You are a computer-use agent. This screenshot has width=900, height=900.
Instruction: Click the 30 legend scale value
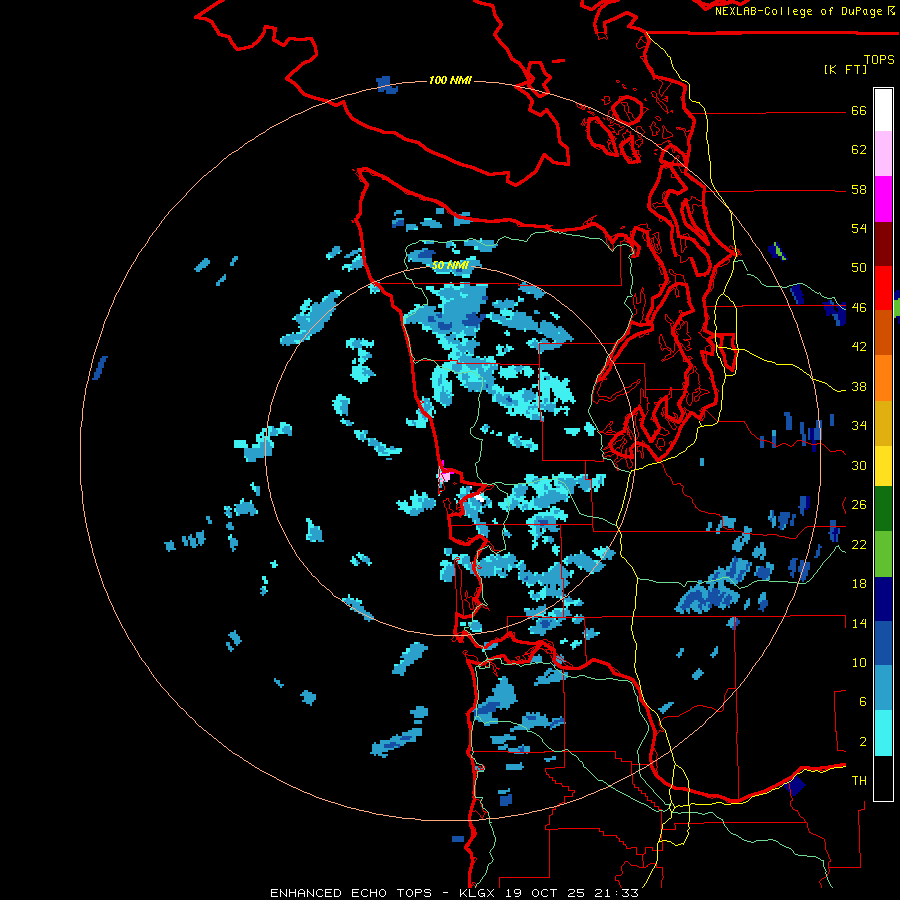[859, 465]
